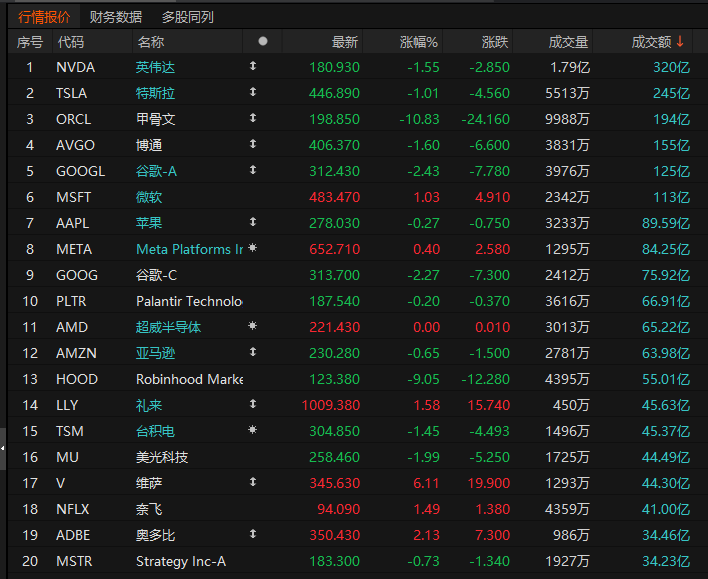Click the star marker icon in TSM row
This screenshot has height=579, width=708.
[x=253, y=430]
